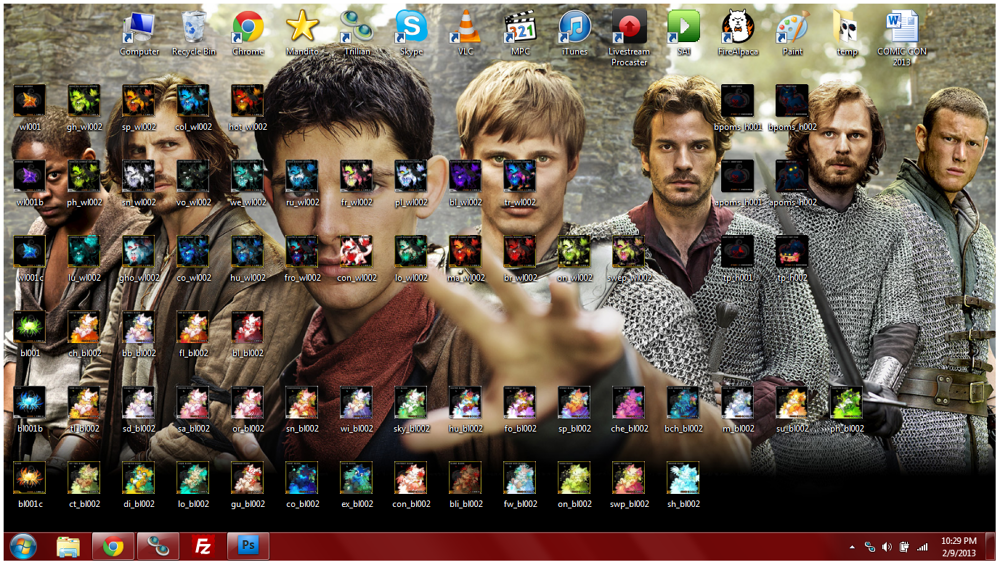1000x565 pixels.
Task: Switch to Trillian in the taskbar
Action: 158,547
